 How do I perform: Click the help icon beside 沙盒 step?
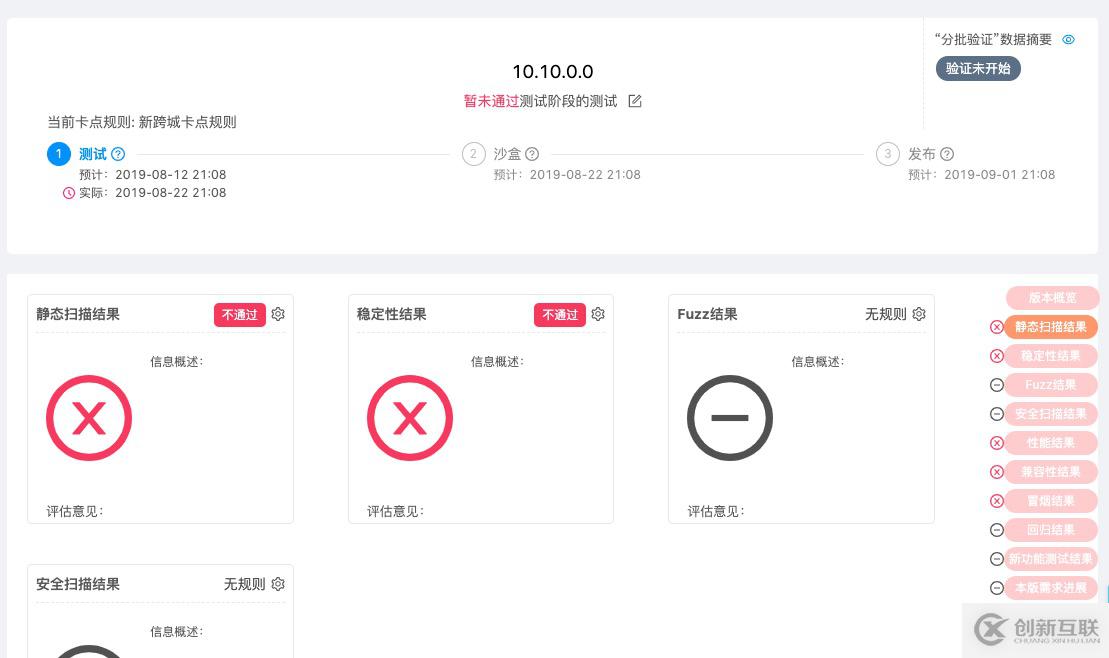tap(532, 154)
